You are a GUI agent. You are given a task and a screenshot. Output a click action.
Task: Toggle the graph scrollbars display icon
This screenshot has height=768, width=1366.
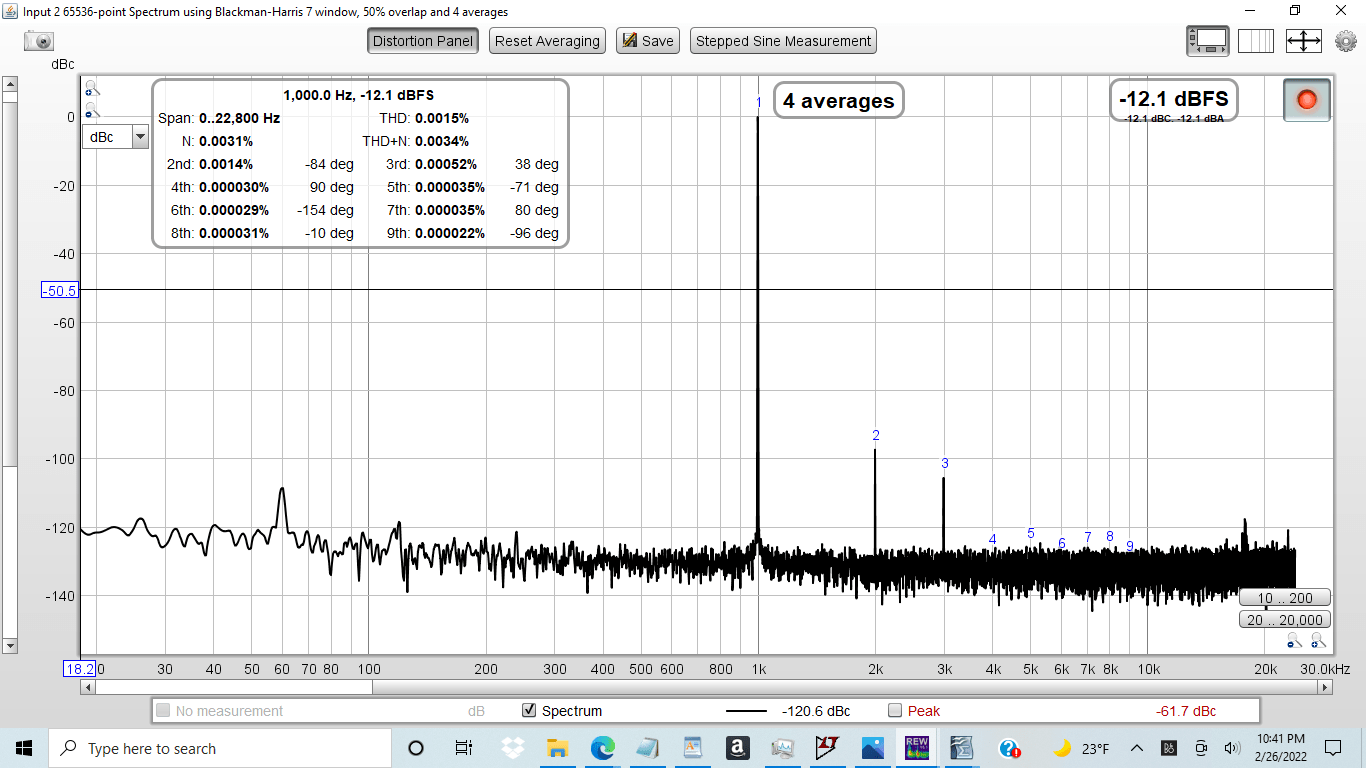point(1208,41)
